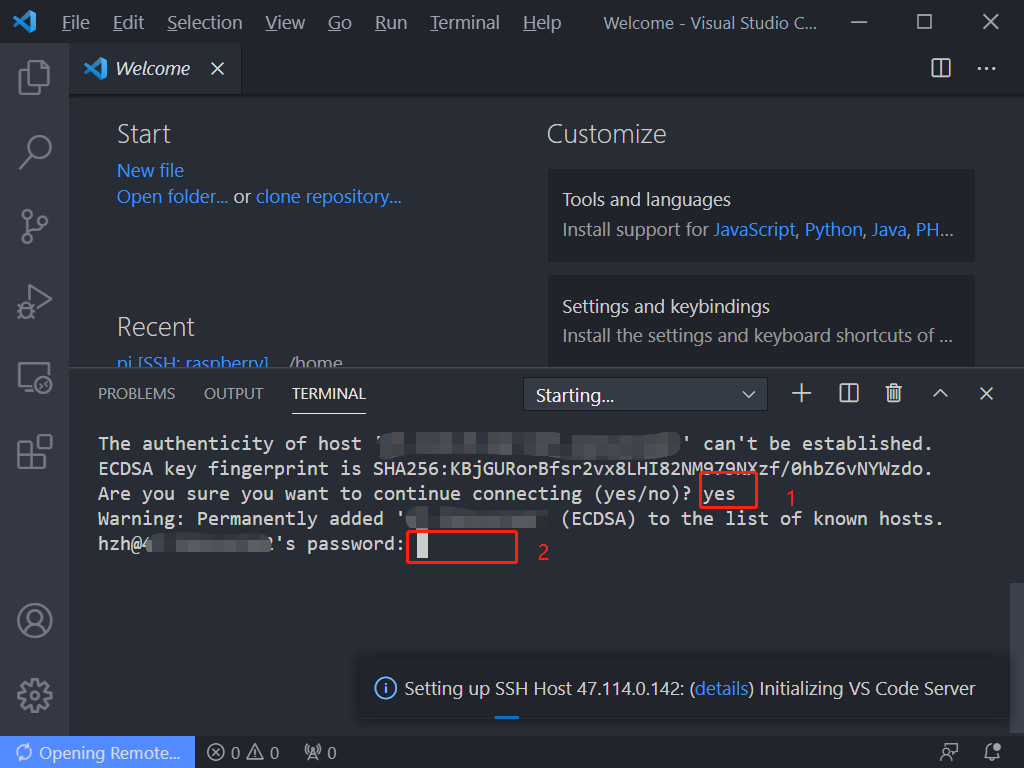This screenshot has width=1024, height=768.
Task: Open feedback icon in status bar
Action: (x=949, y=753)
